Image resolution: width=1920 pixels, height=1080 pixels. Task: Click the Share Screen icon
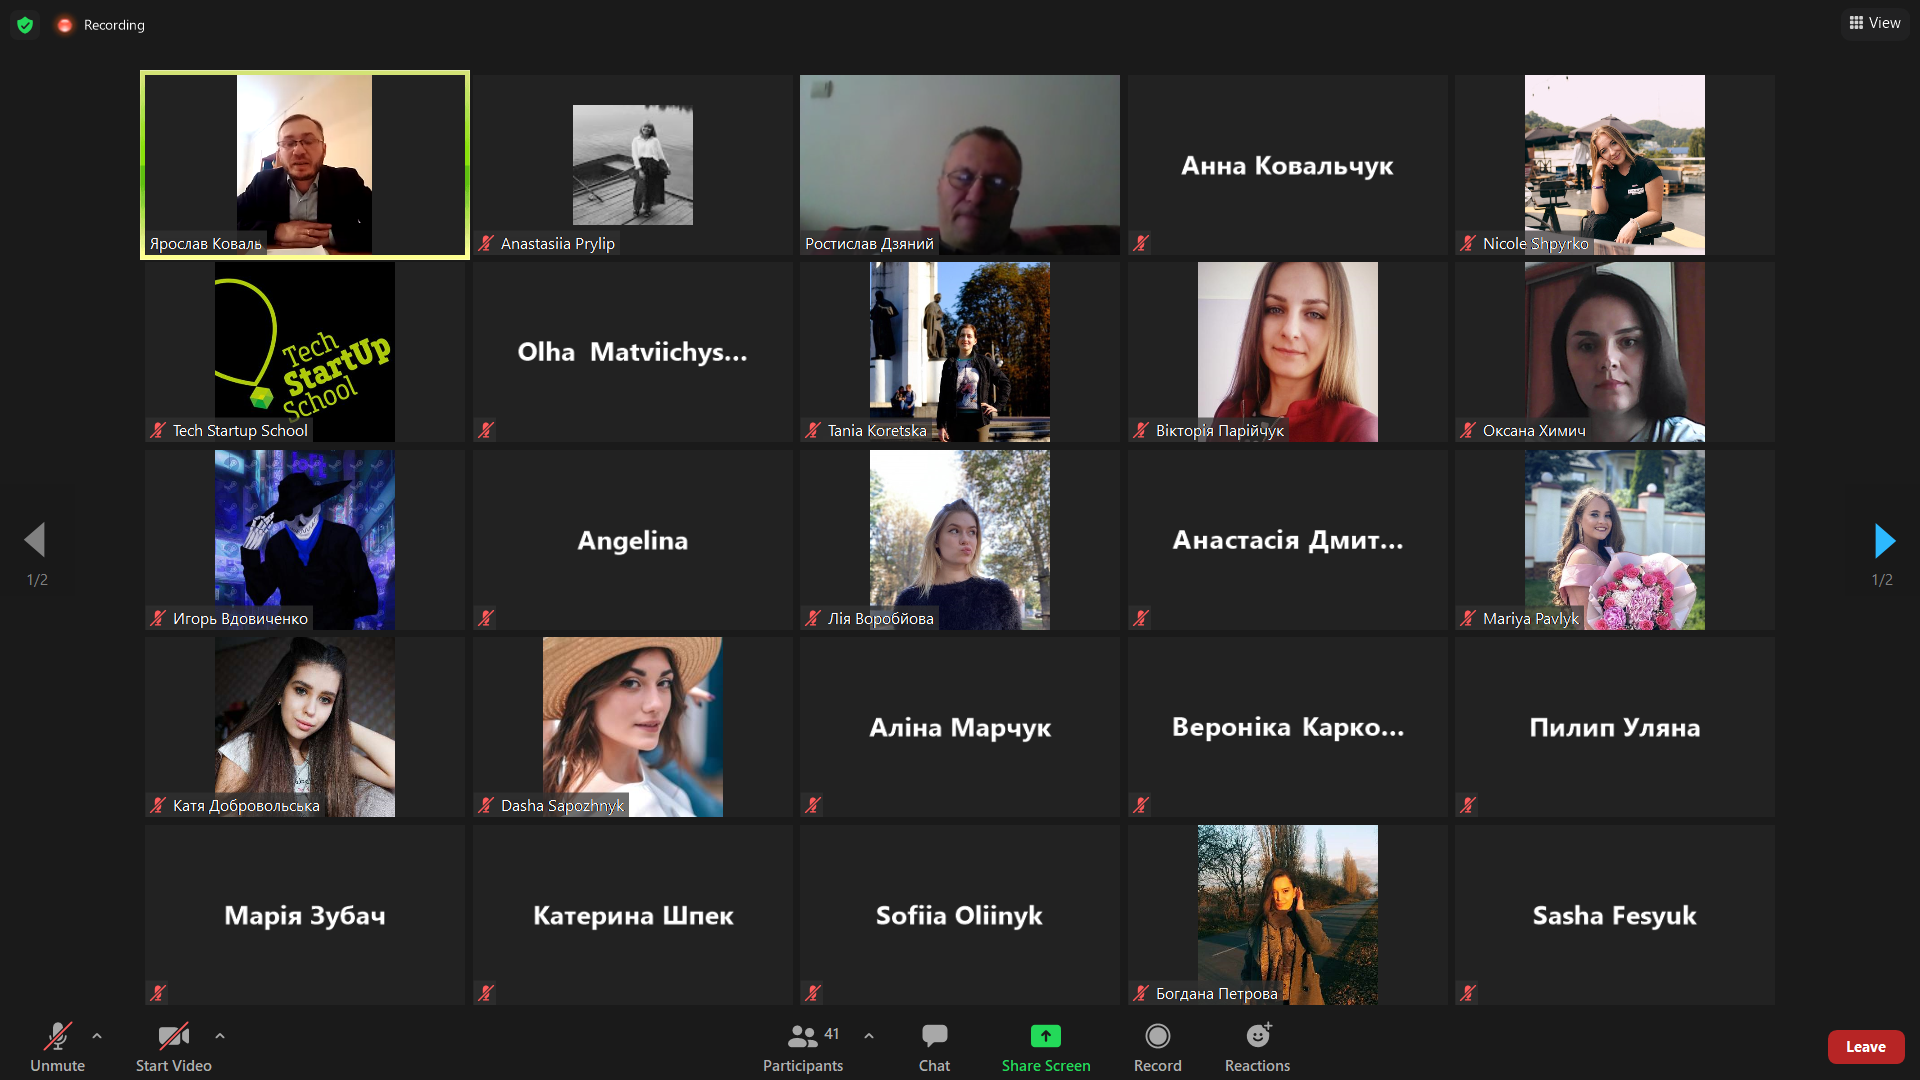click(1045, 1036)
